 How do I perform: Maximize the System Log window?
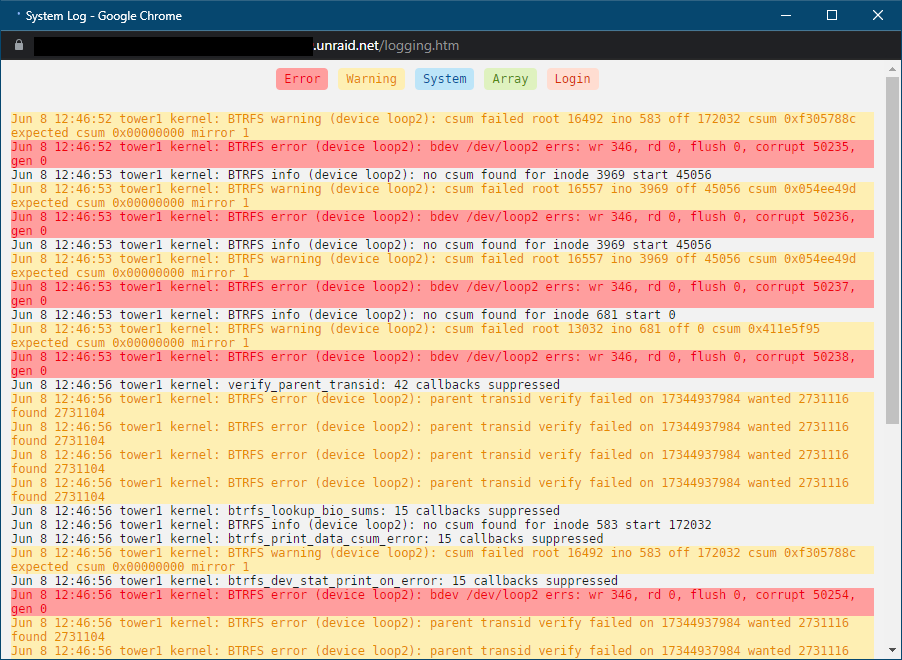tap(832, 16)
